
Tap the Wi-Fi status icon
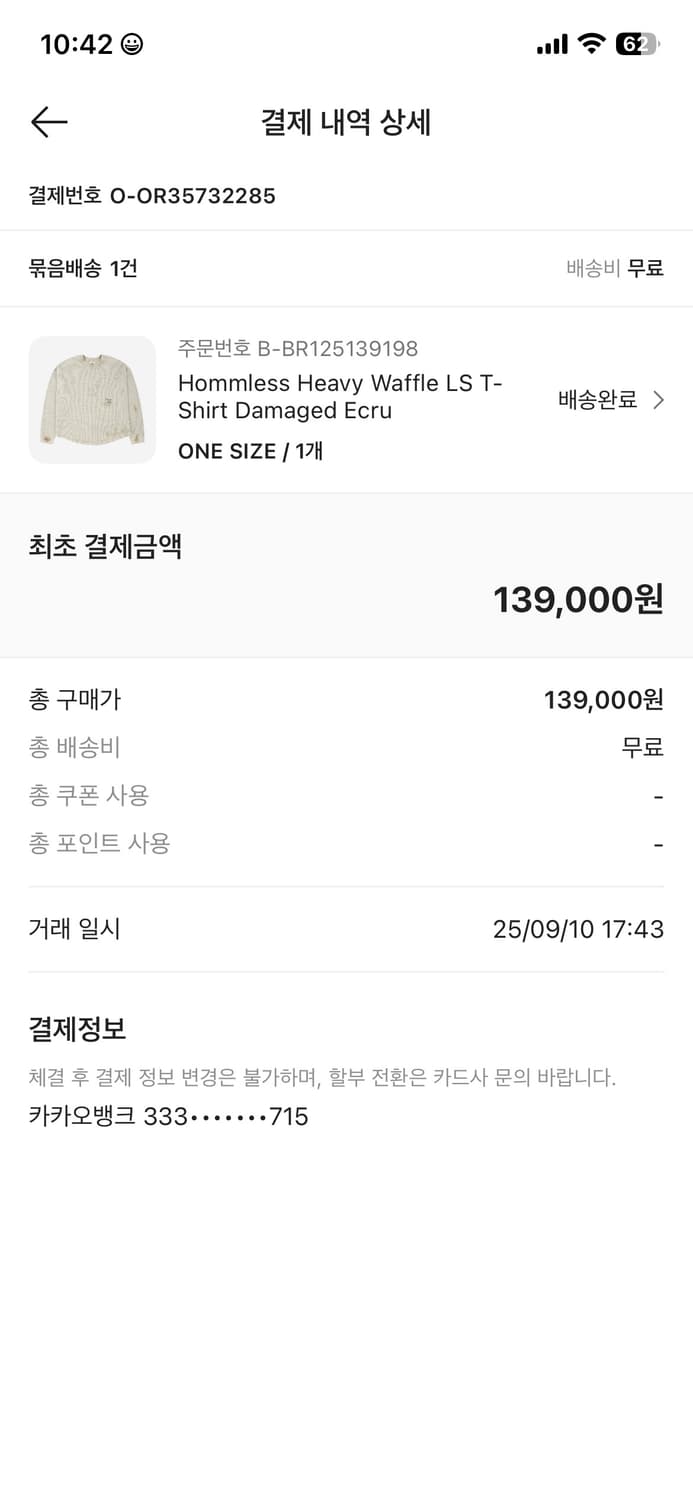click(592, 43)
